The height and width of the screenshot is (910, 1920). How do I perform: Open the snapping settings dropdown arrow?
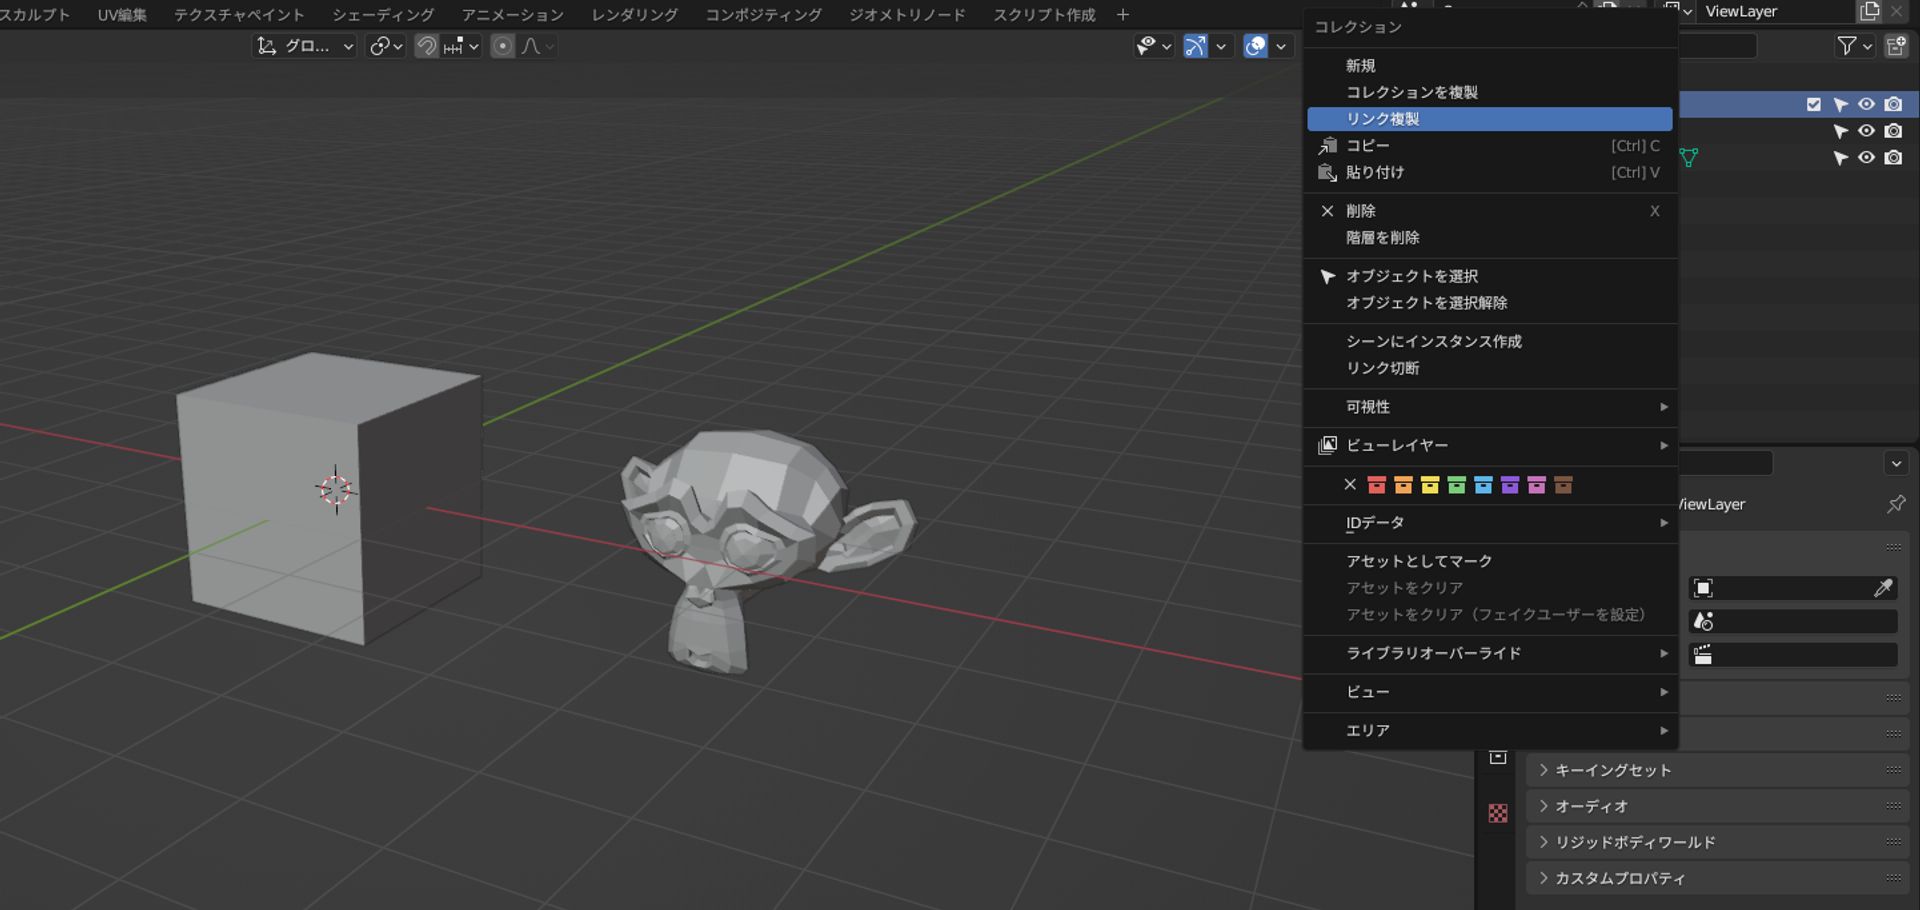pos(473,46)
